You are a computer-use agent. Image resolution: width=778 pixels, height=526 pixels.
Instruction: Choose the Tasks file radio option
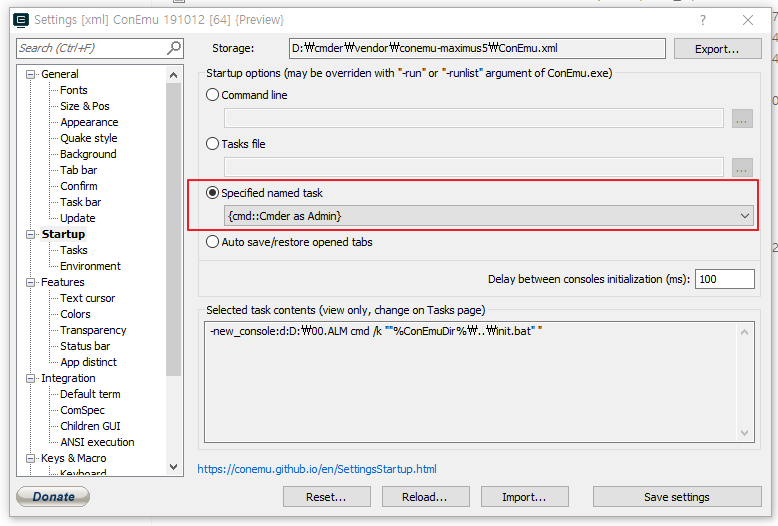click(x=212, y=144)
